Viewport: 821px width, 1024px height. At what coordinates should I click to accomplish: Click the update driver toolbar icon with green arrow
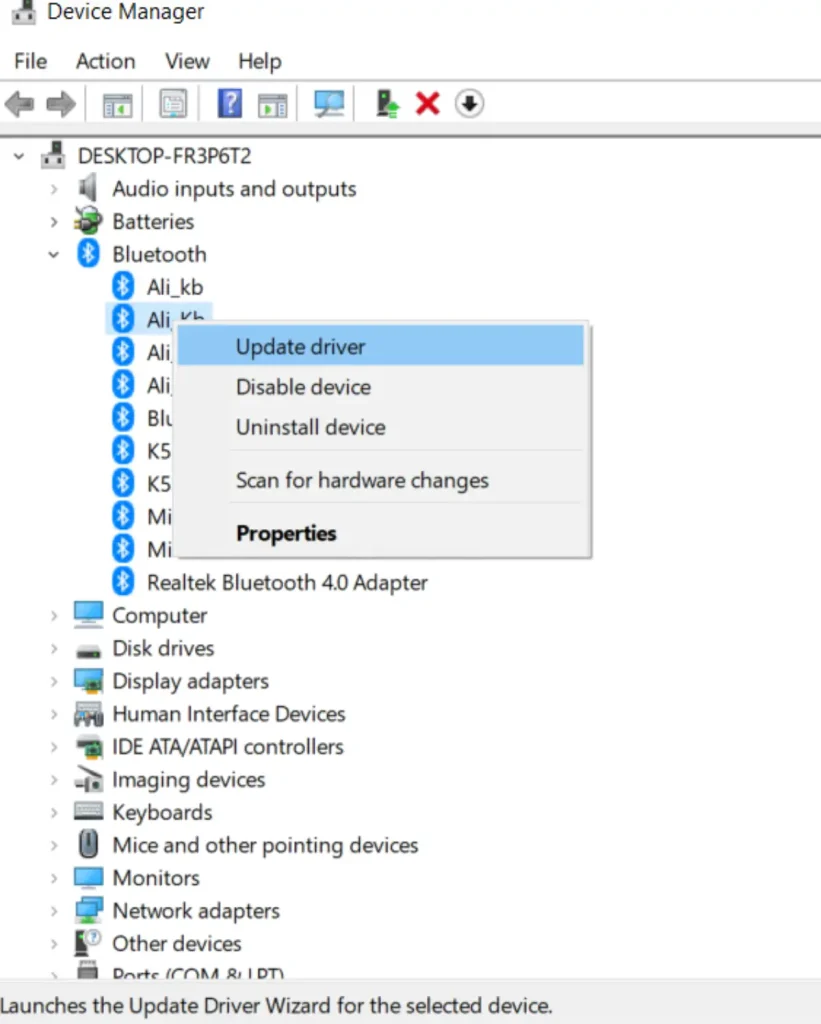pos(387,103)
